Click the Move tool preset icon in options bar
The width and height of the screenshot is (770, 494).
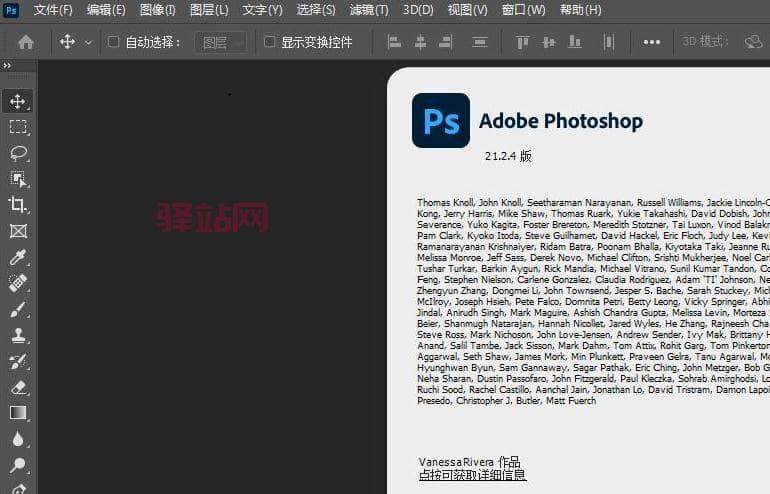point(67,42)
